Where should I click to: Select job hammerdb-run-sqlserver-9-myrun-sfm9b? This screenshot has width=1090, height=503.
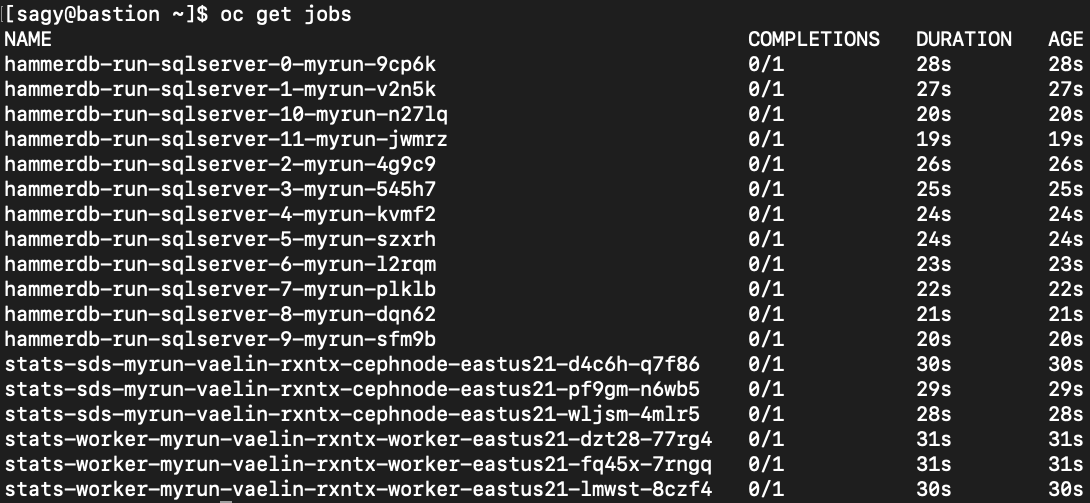coord(220,340)
